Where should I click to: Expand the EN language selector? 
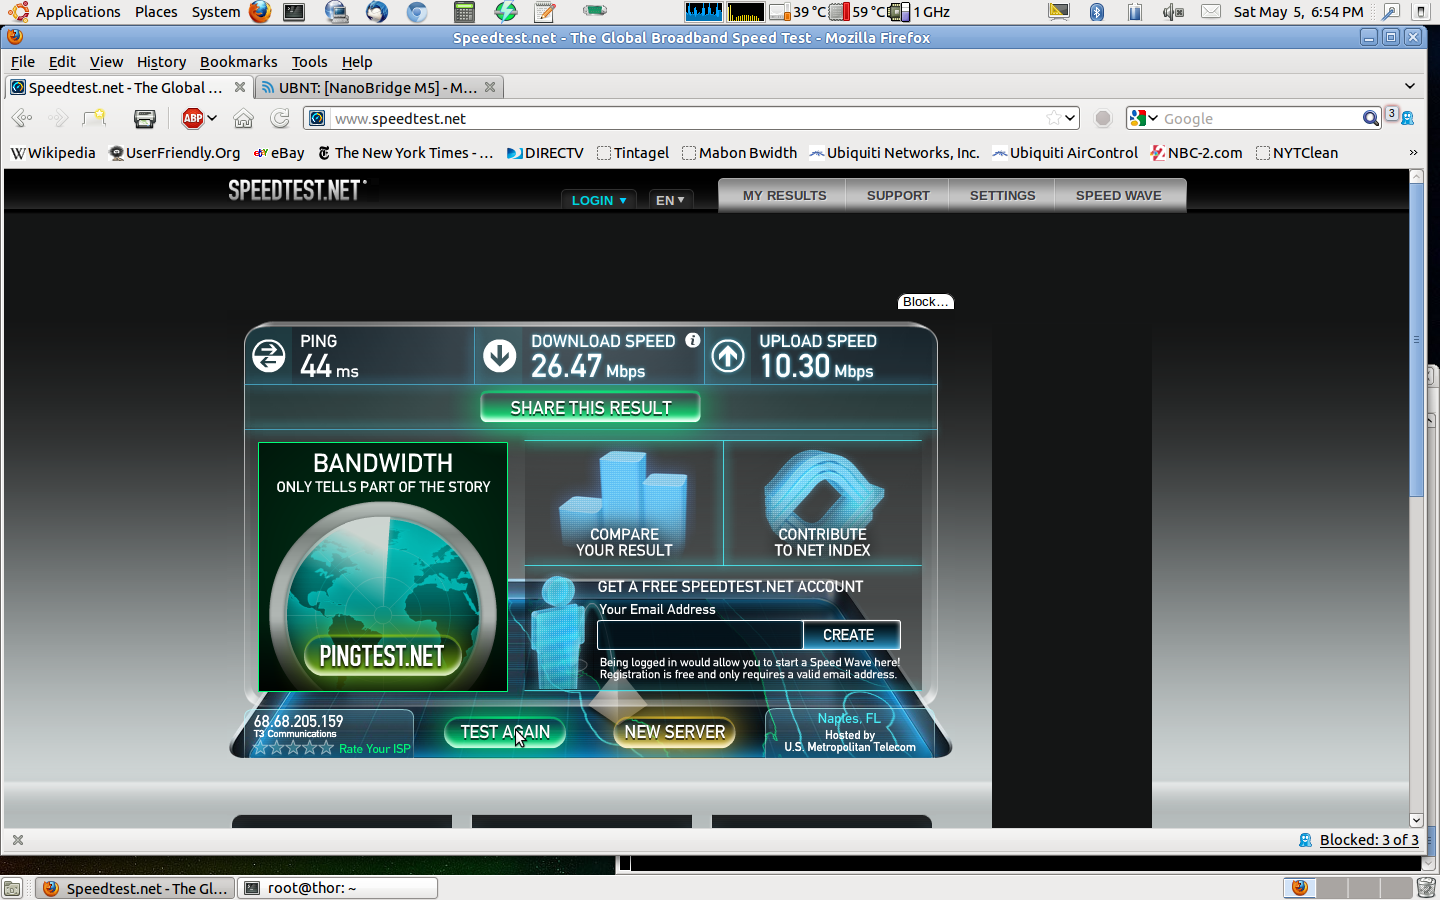tap(670, 200)
